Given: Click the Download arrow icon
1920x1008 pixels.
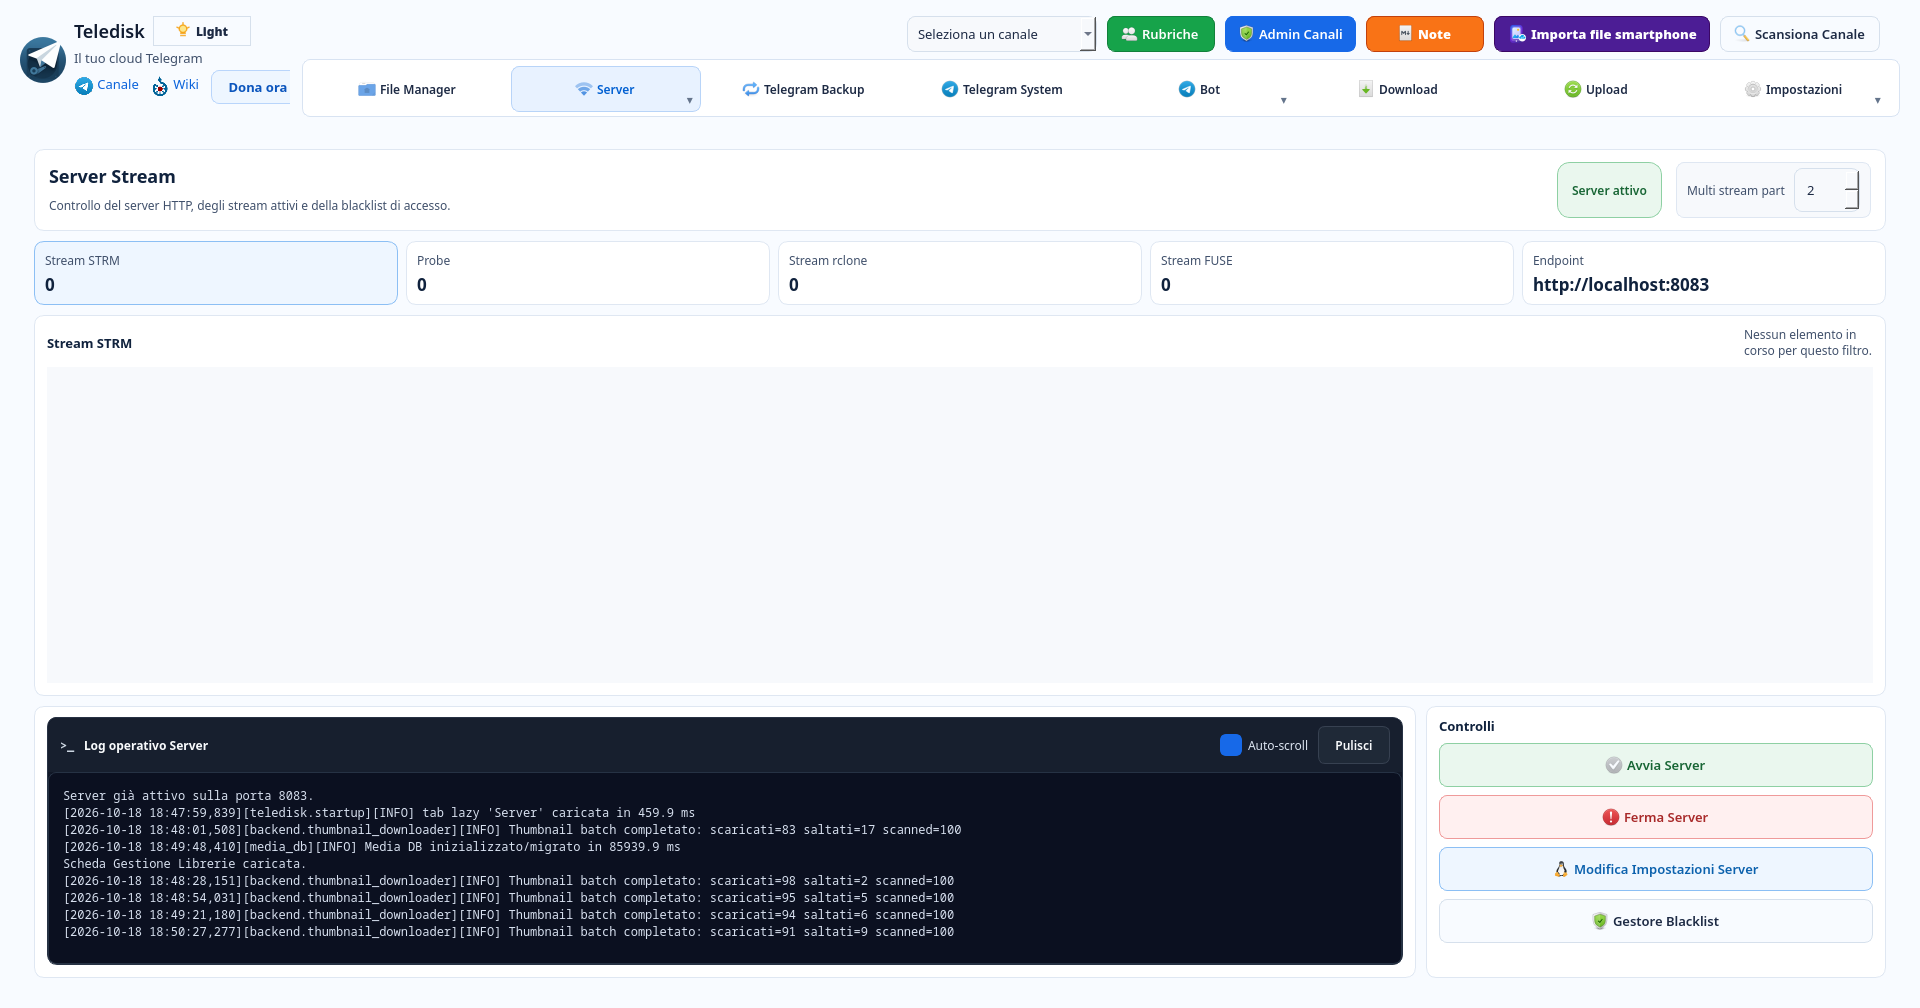Looking at the screenshot, I should (x=1366, y=89).
